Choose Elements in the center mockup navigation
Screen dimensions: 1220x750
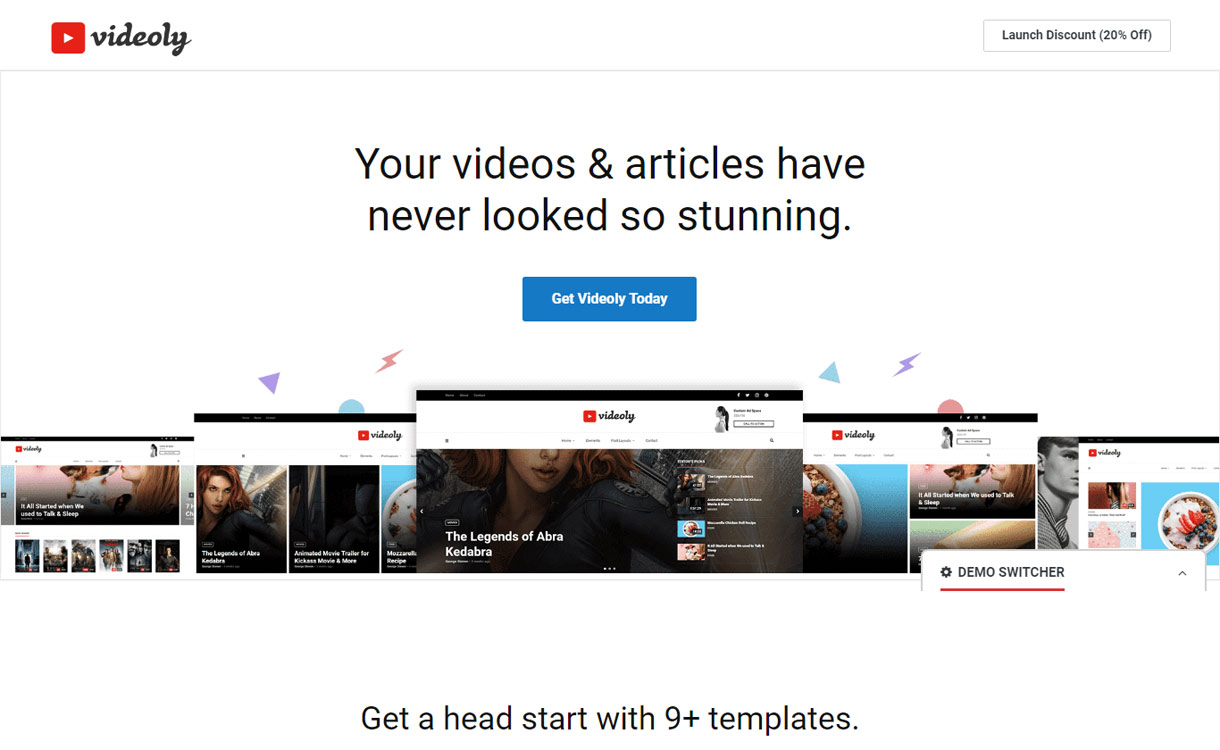[x=593, y=440]
